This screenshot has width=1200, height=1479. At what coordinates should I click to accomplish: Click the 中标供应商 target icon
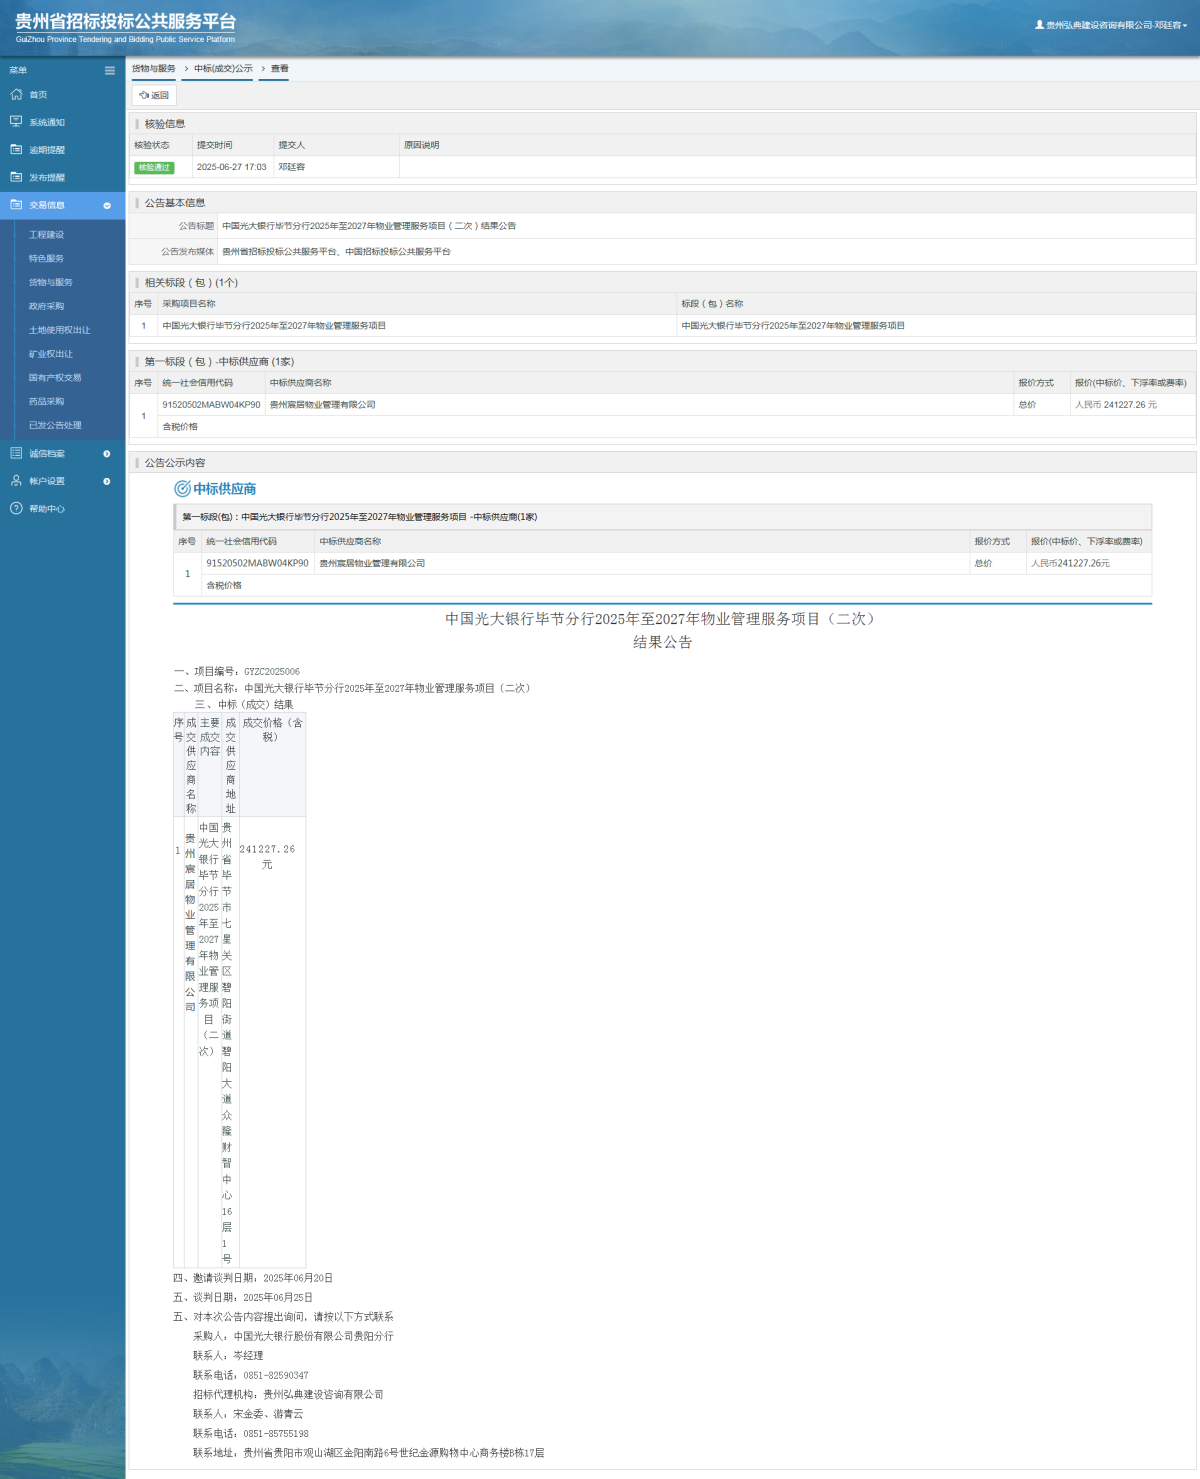pos(182,489)
